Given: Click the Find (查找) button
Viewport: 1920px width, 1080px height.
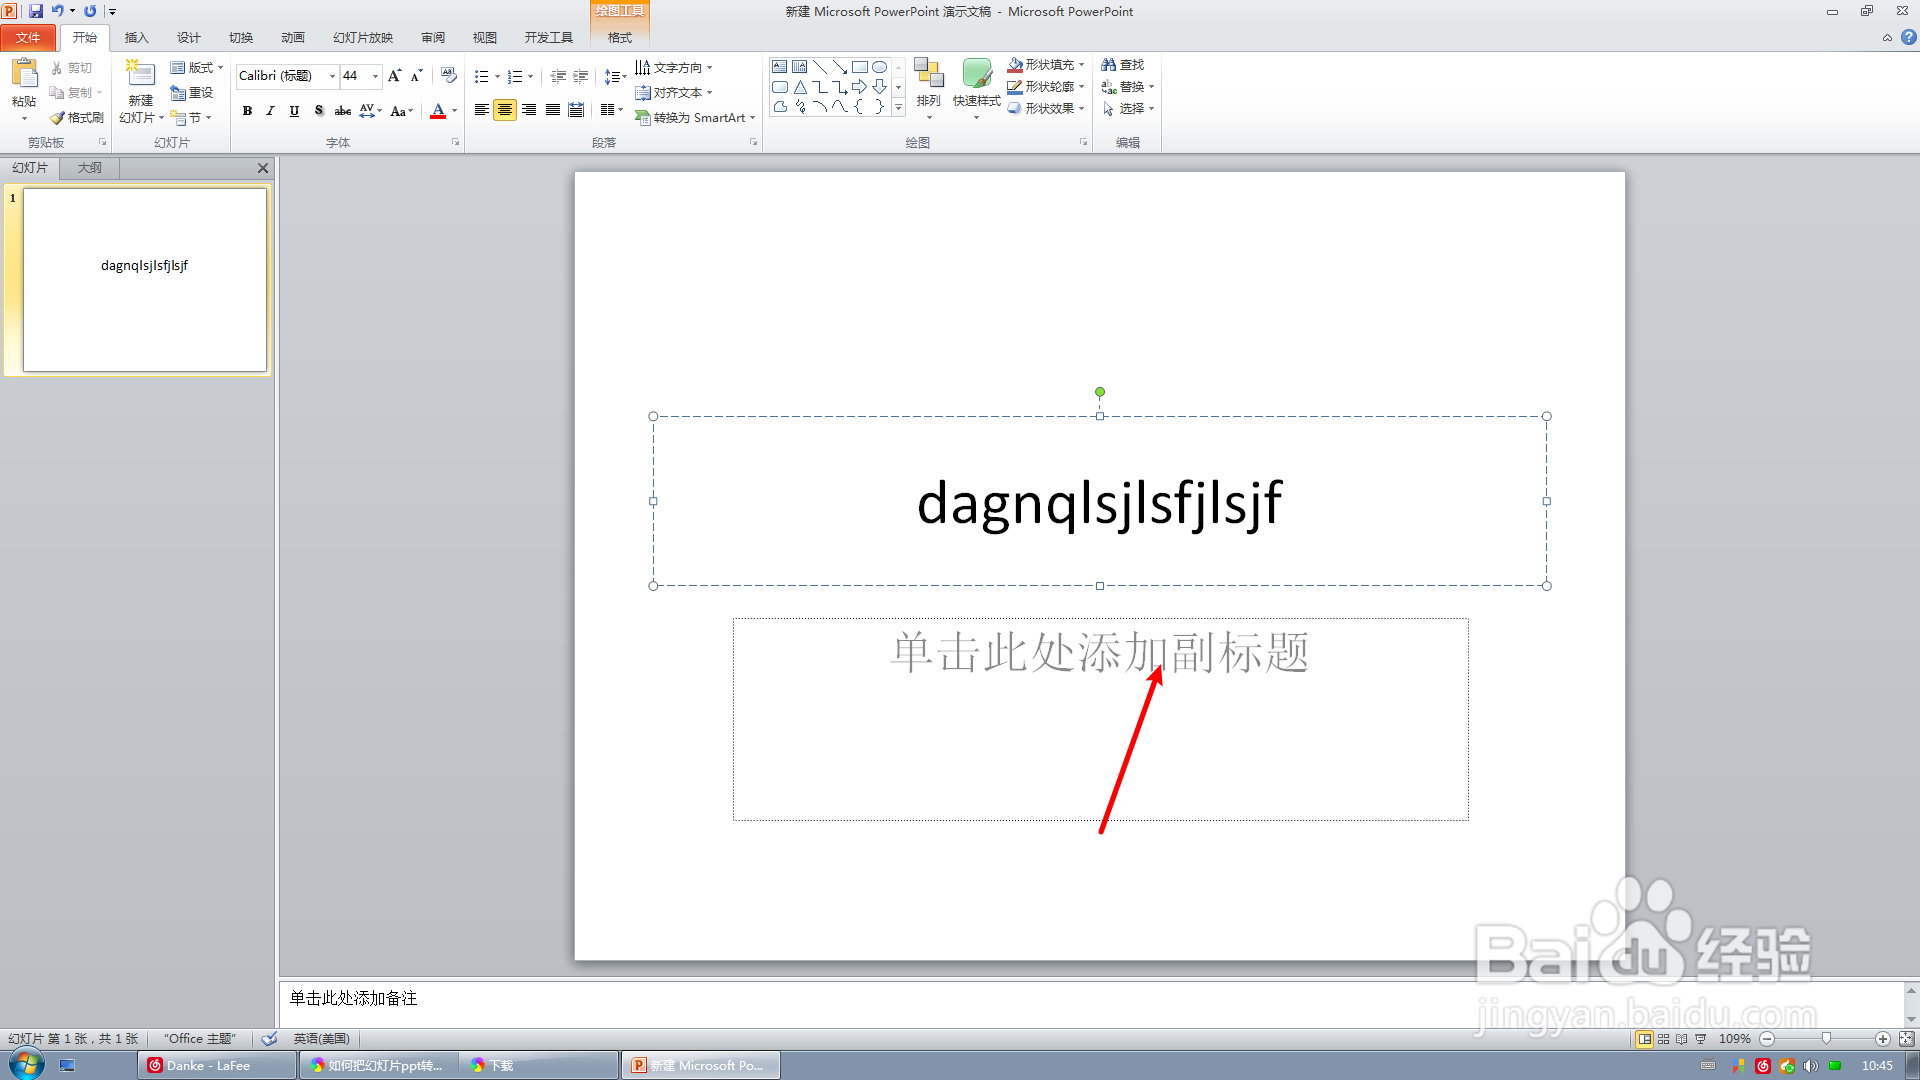Looking at the screenshot, I should 1122,65.
